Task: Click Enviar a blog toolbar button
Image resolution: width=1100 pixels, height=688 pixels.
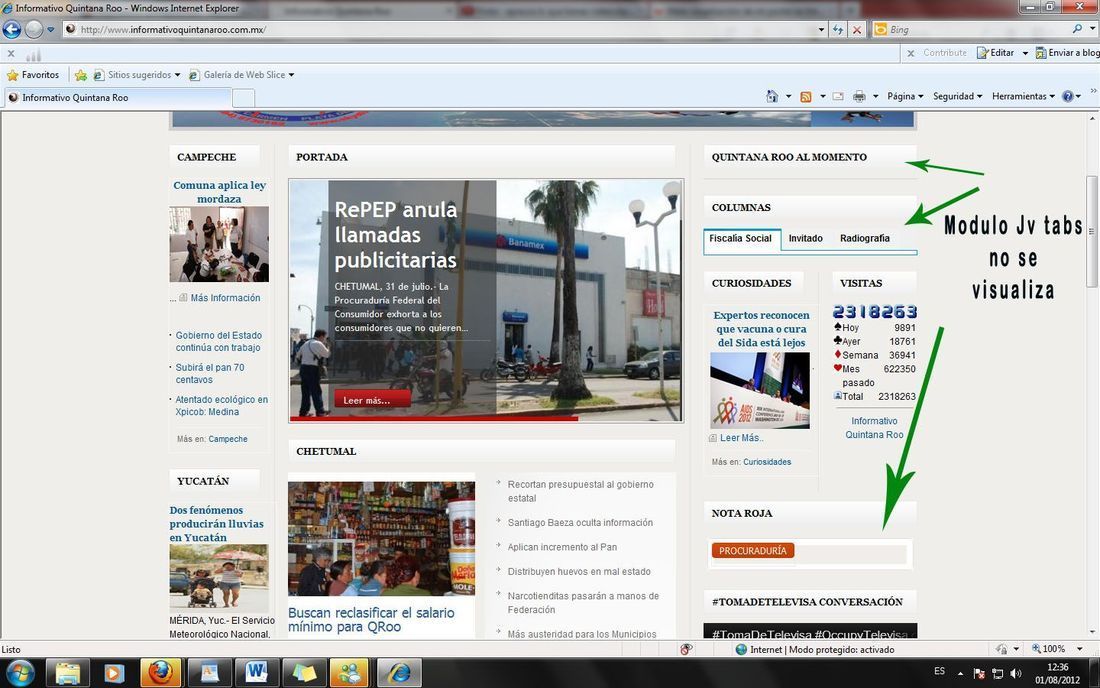Action: pyautogui.click(x=1068, y=53)
